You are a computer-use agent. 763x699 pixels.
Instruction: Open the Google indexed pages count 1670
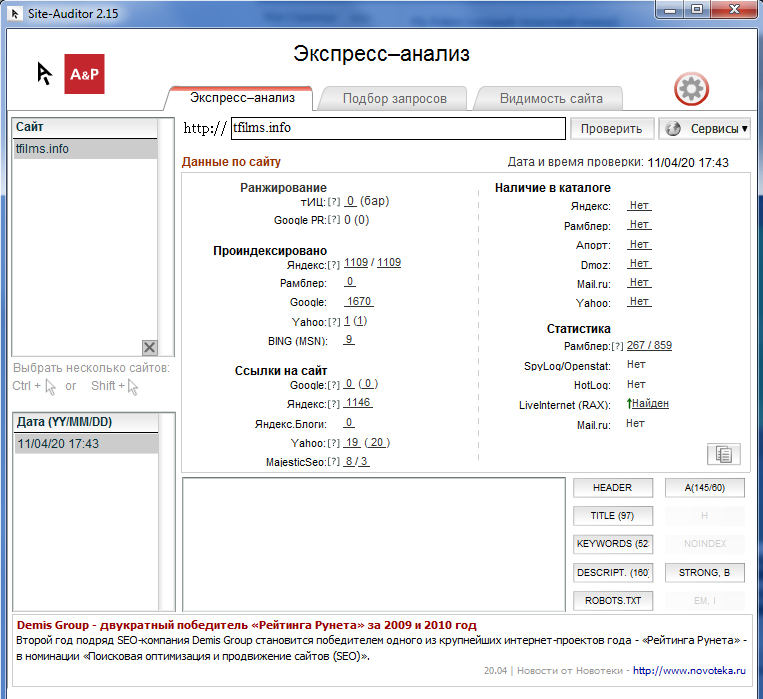(x=359, y=302)
